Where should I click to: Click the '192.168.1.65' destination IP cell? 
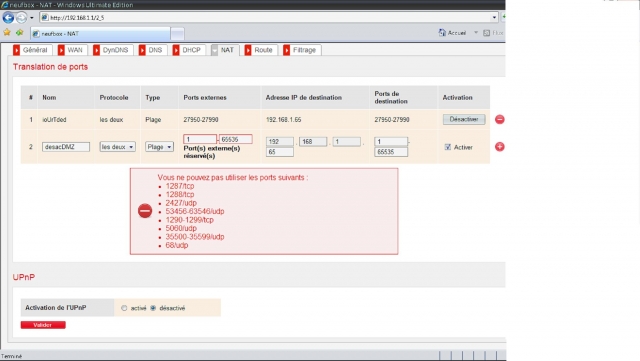pos(284,120)
